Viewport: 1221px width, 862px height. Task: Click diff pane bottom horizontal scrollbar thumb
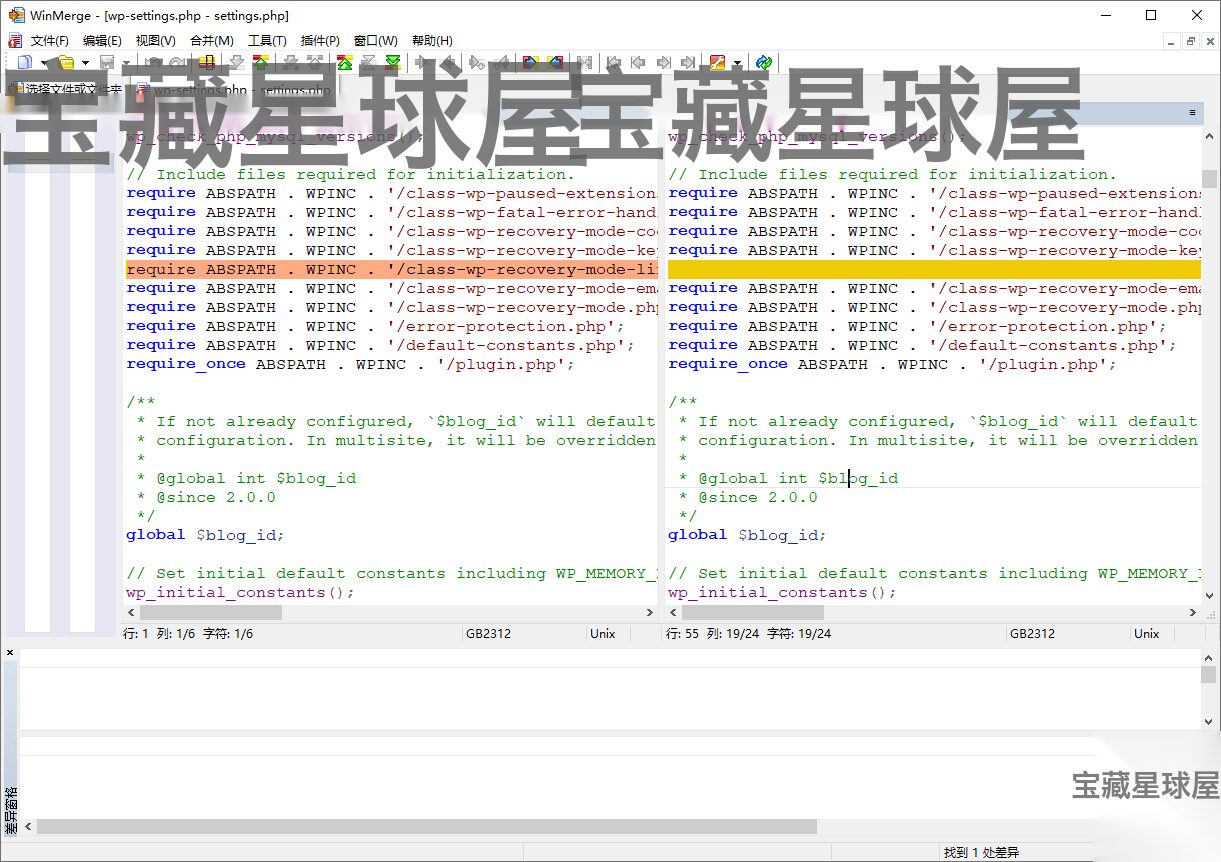click(x=427, y=827)
